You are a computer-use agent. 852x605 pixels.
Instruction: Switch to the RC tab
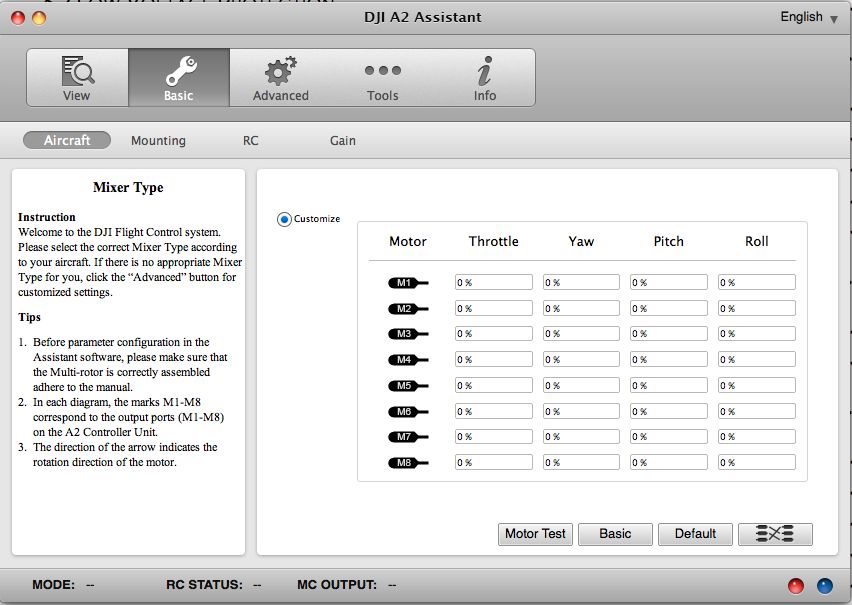tap(250, 141)
